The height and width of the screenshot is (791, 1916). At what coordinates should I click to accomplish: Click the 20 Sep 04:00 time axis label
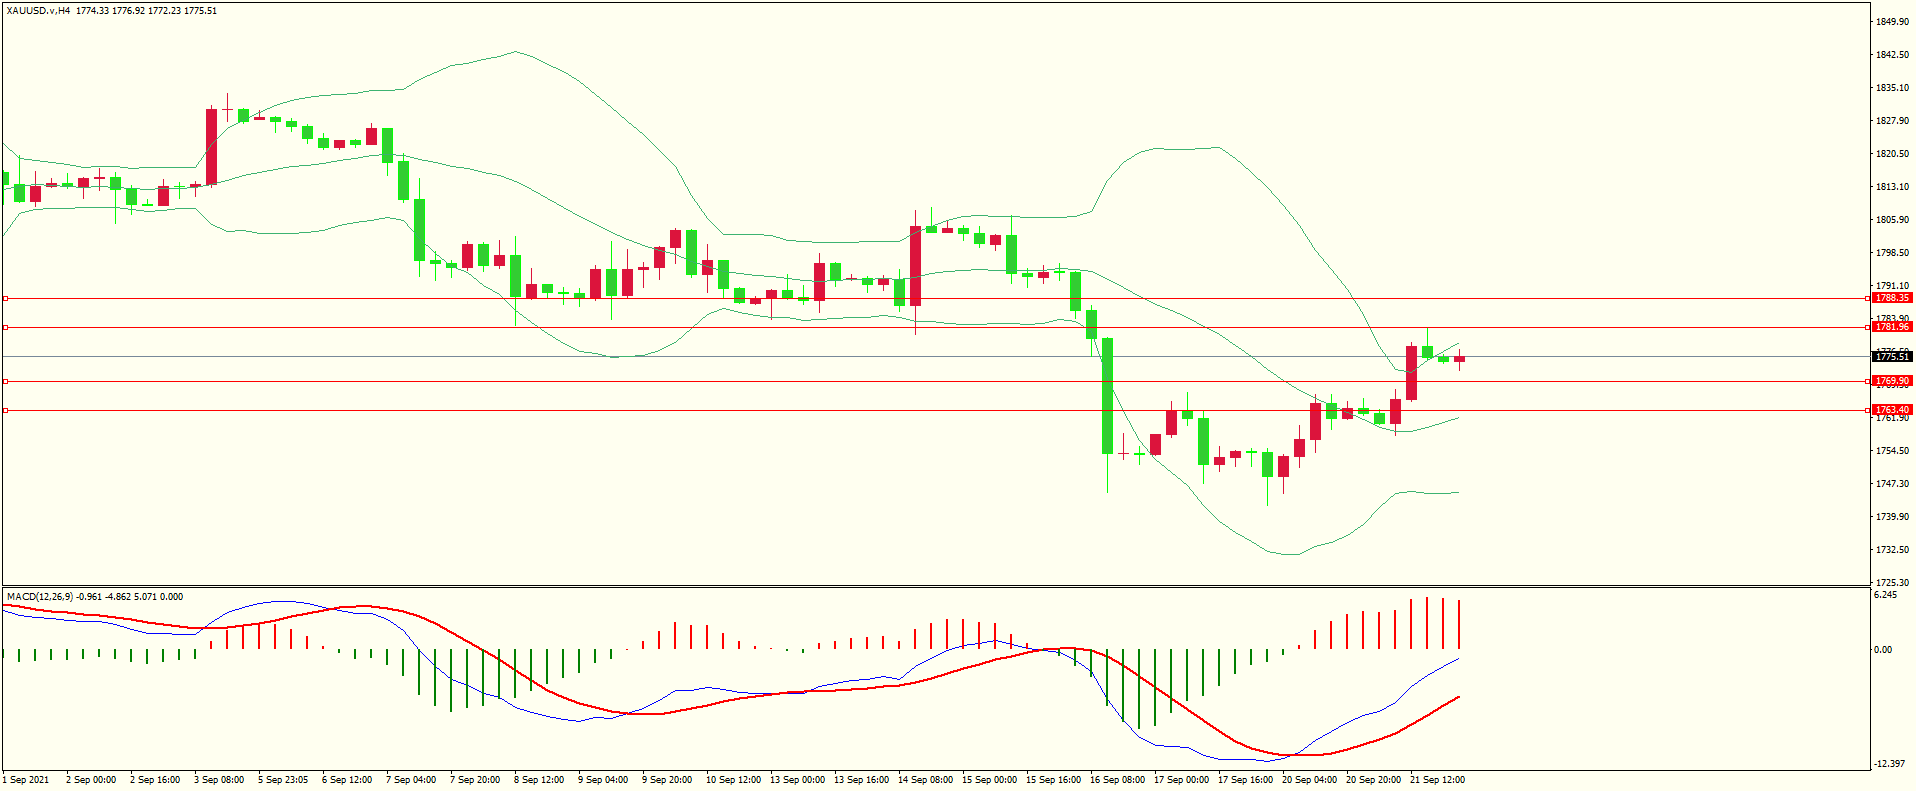[1309, 780]
